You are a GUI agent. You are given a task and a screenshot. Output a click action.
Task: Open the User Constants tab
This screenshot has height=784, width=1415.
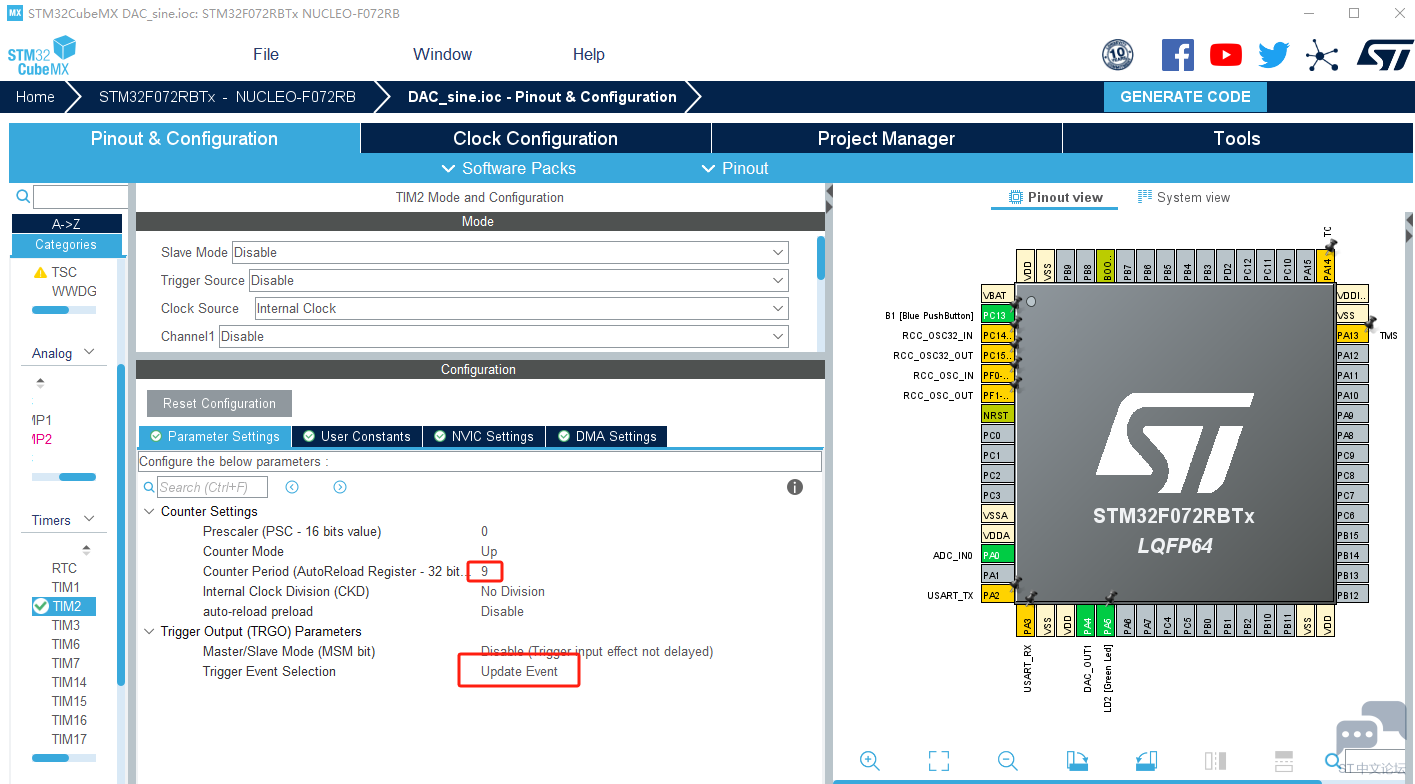coord(357,436)
